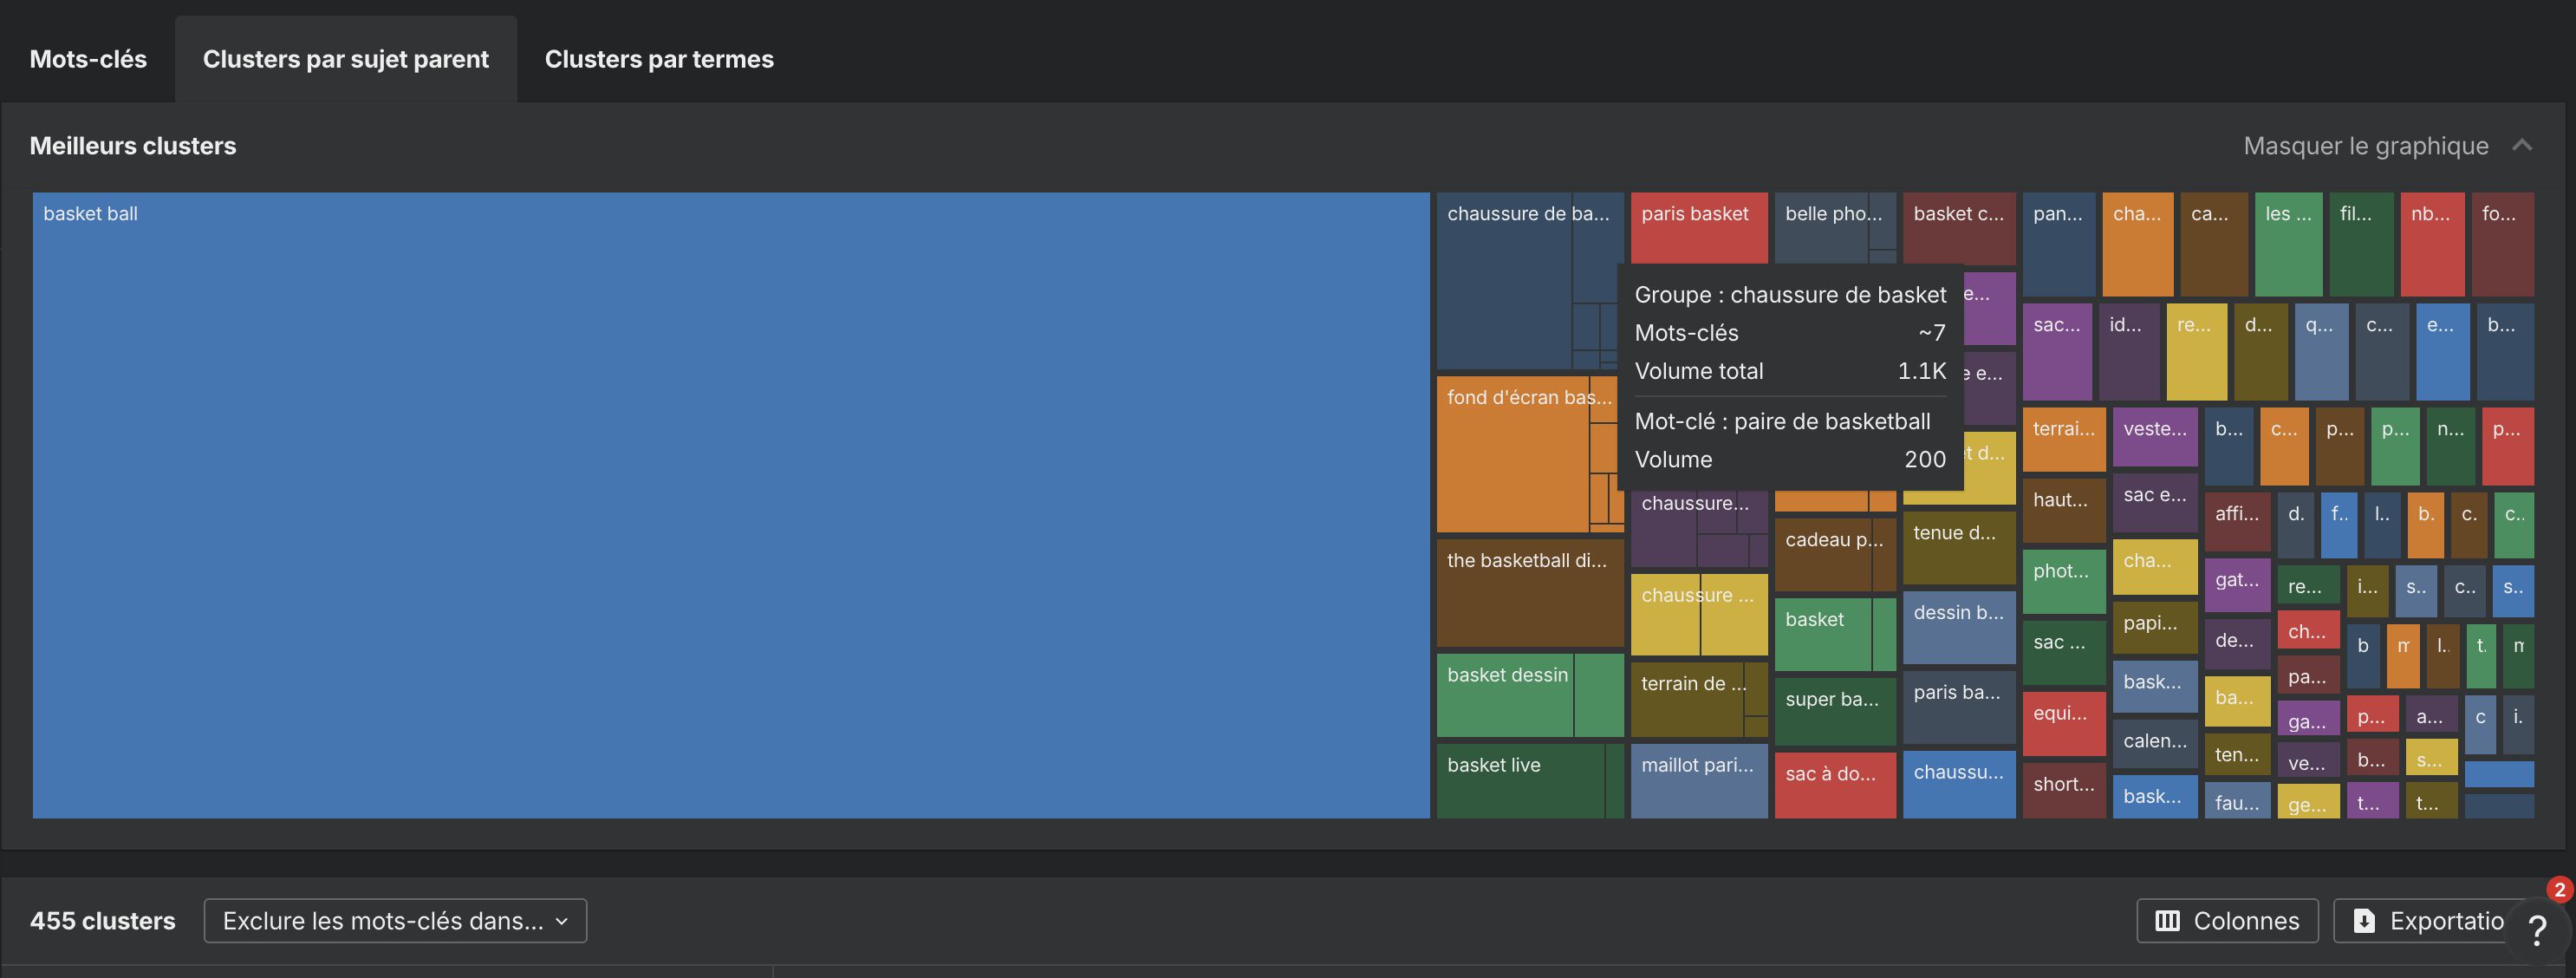Viewport: 2576px width, 978px height.
Task: Select the basket dessin green cell
Action: click(1506, 695)
